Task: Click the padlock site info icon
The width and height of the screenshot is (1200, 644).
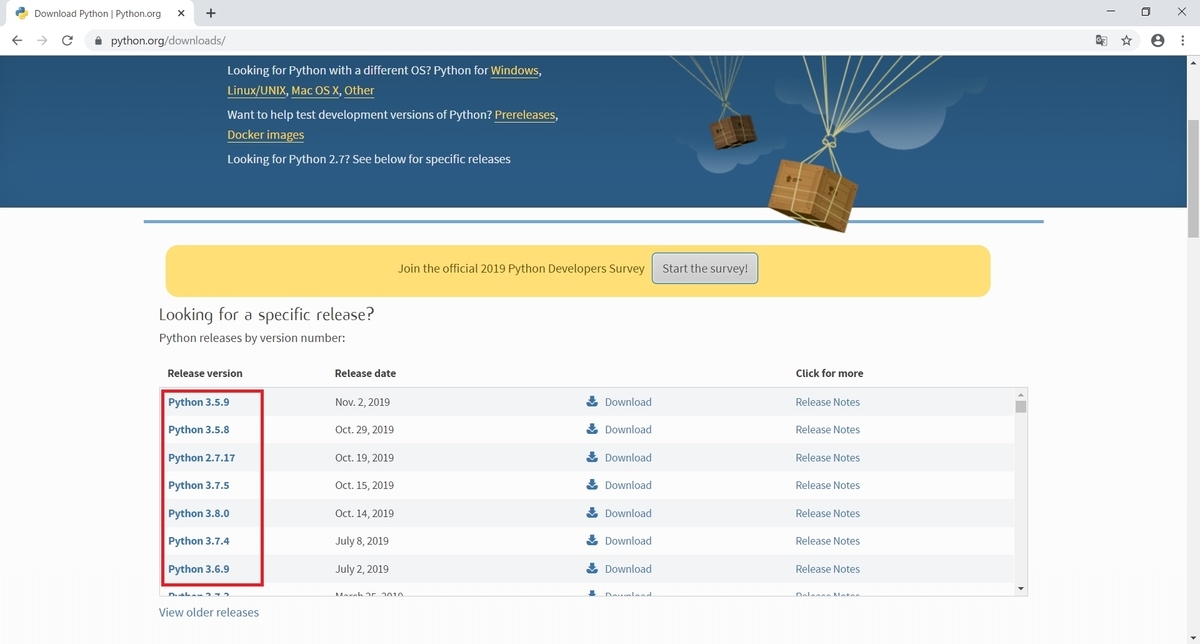Action: (x=98, y=41)
